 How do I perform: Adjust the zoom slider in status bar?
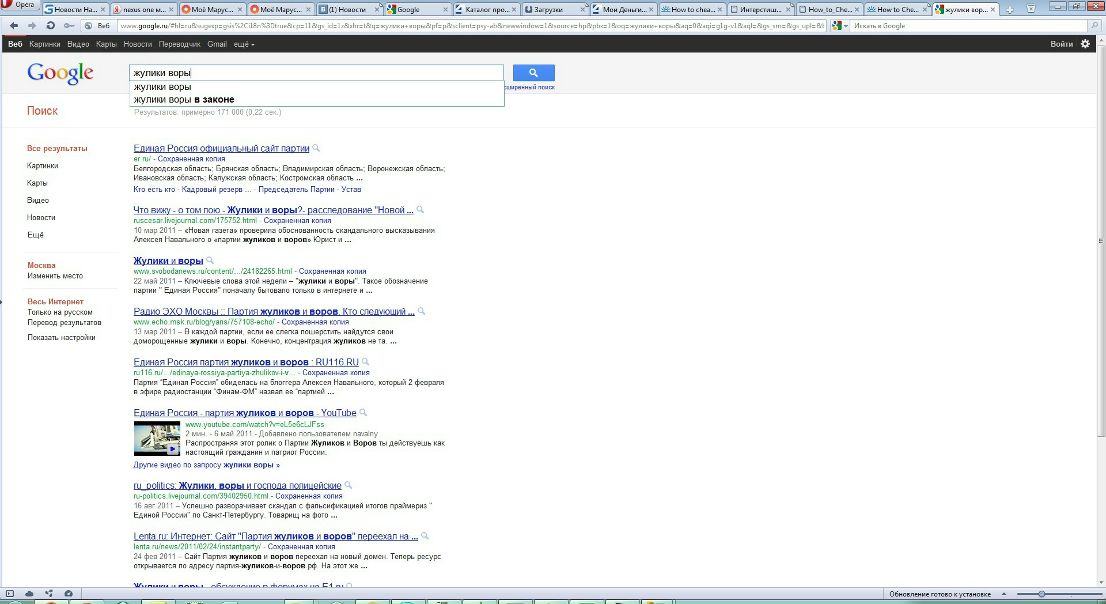(x=1042, y=594)
